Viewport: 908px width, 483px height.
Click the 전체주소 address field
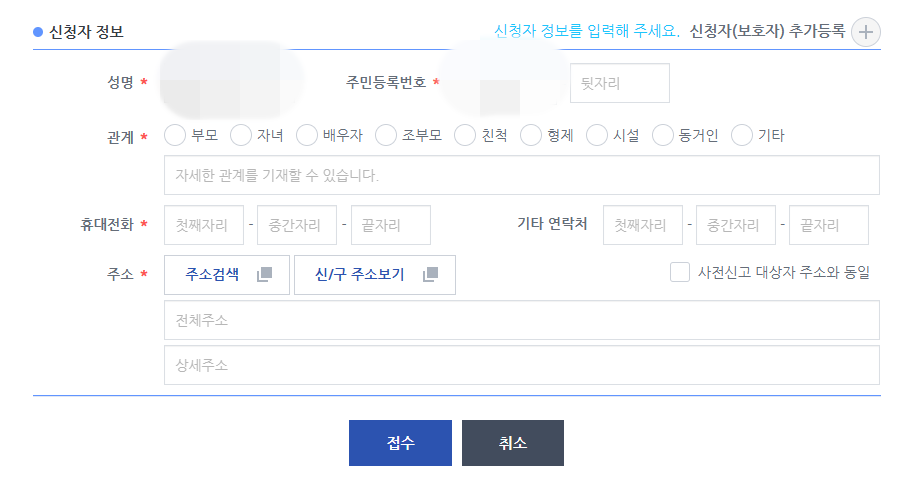point(522,320)
